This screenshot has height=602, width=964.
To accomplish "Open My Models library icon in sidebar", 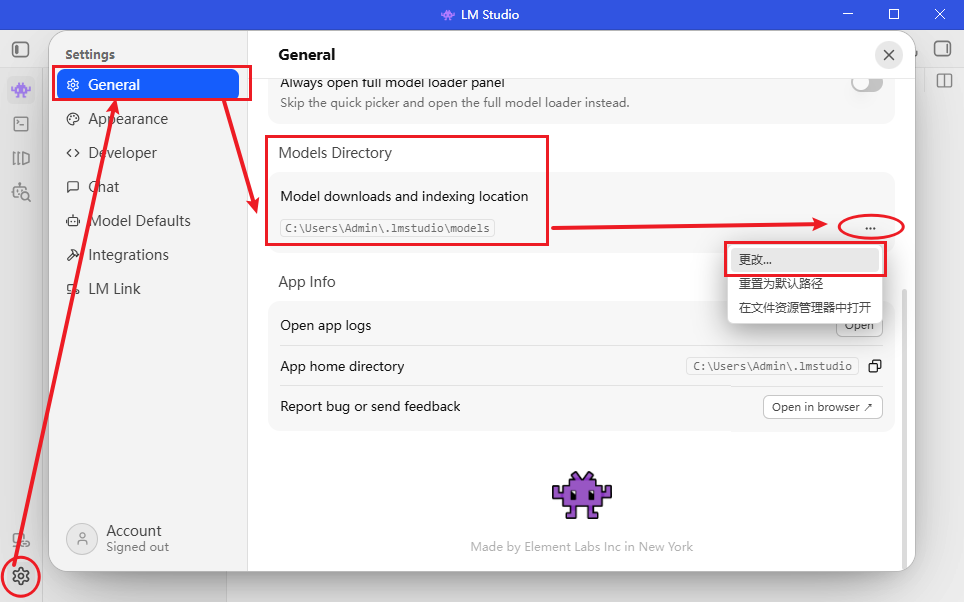I will click(x=21, y=159).
